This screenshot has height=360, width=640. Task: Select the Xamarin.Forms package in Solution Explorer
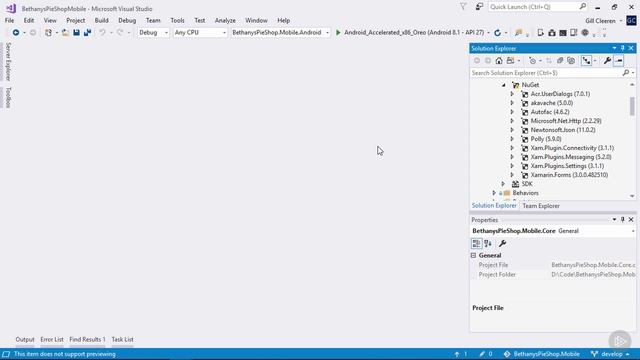coord(569,175)
